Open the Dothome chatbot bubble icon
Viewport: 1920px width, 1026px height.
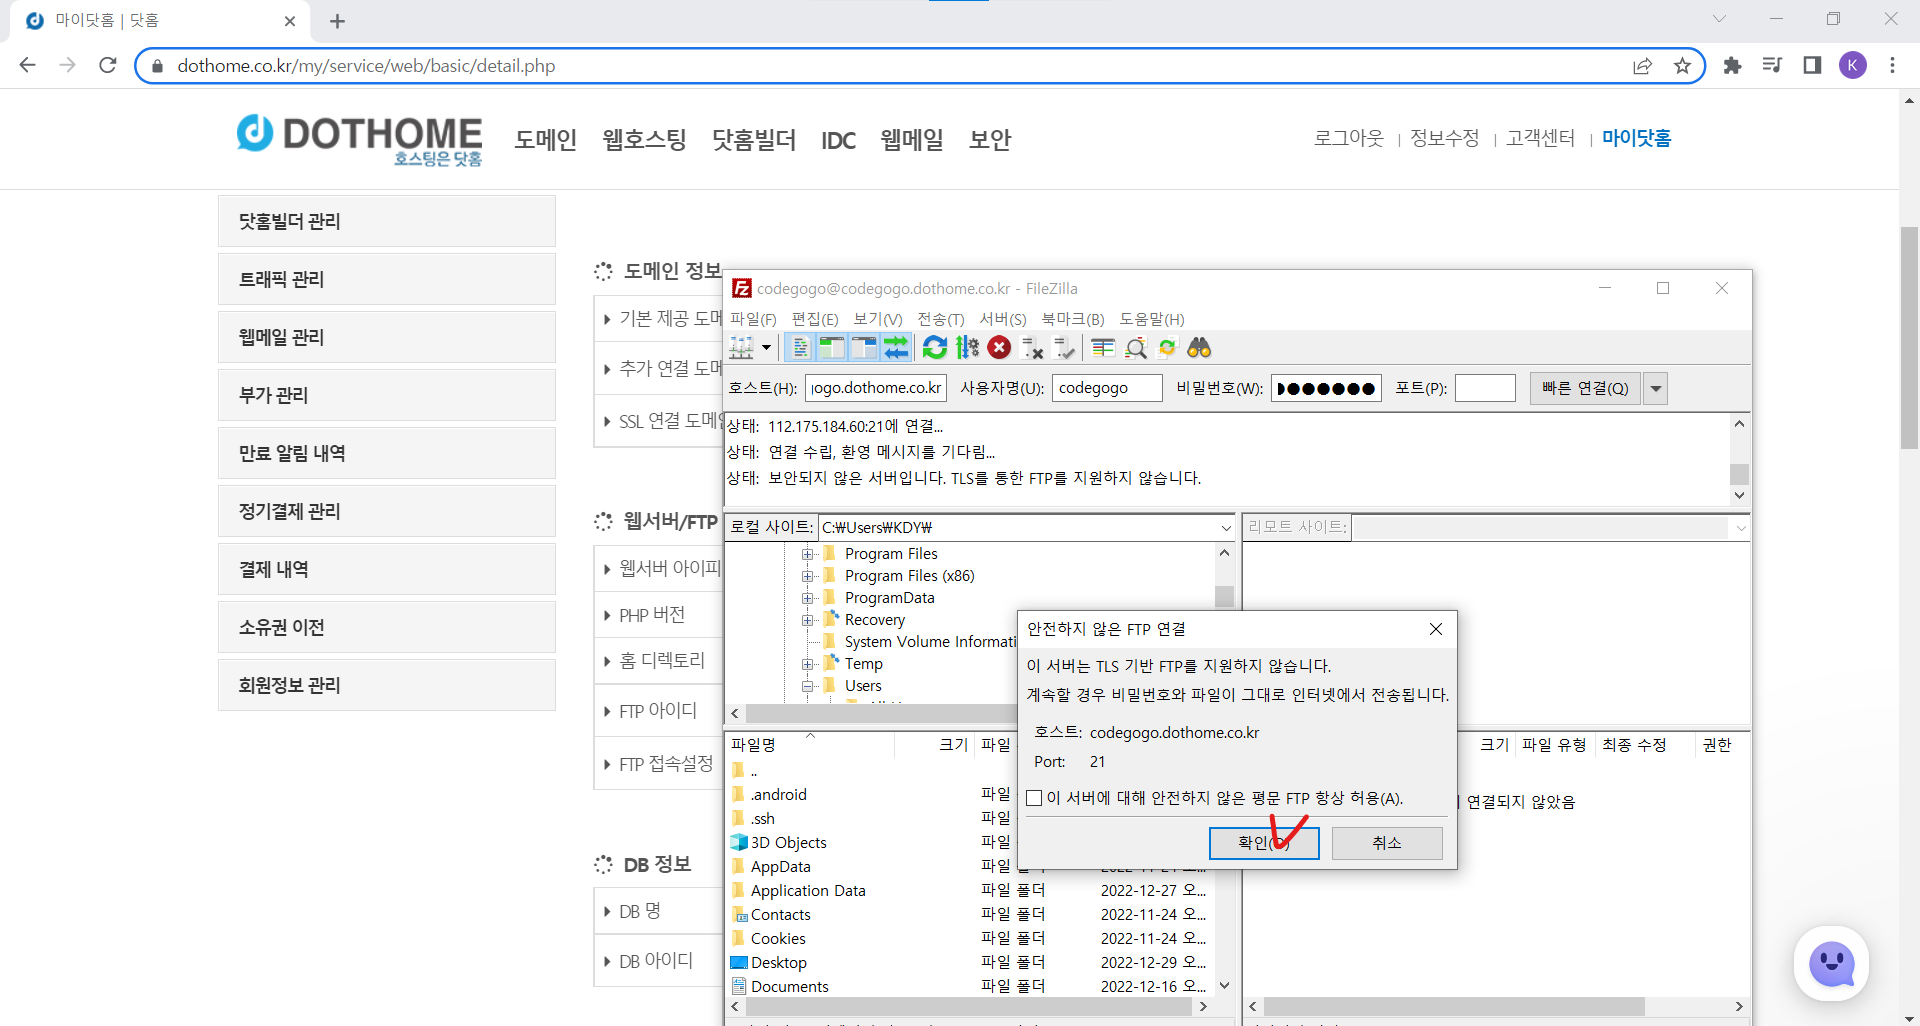coord(1832,964)
